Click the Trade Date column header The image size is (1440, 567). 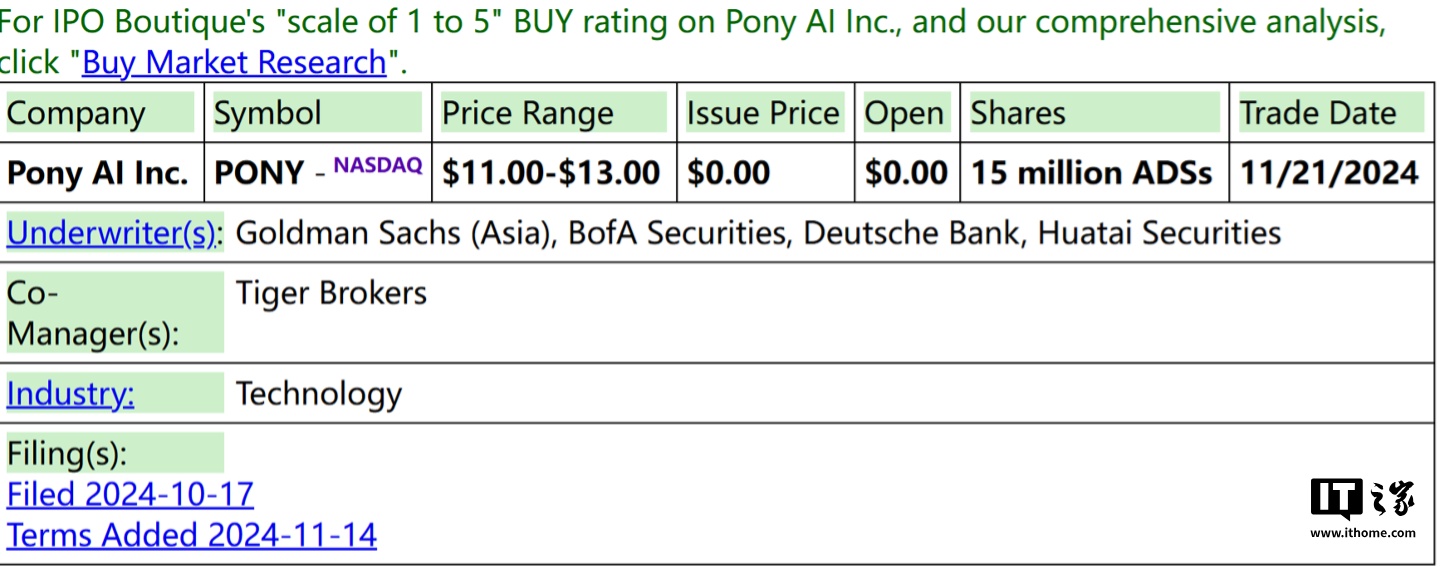coord(1318,113)
